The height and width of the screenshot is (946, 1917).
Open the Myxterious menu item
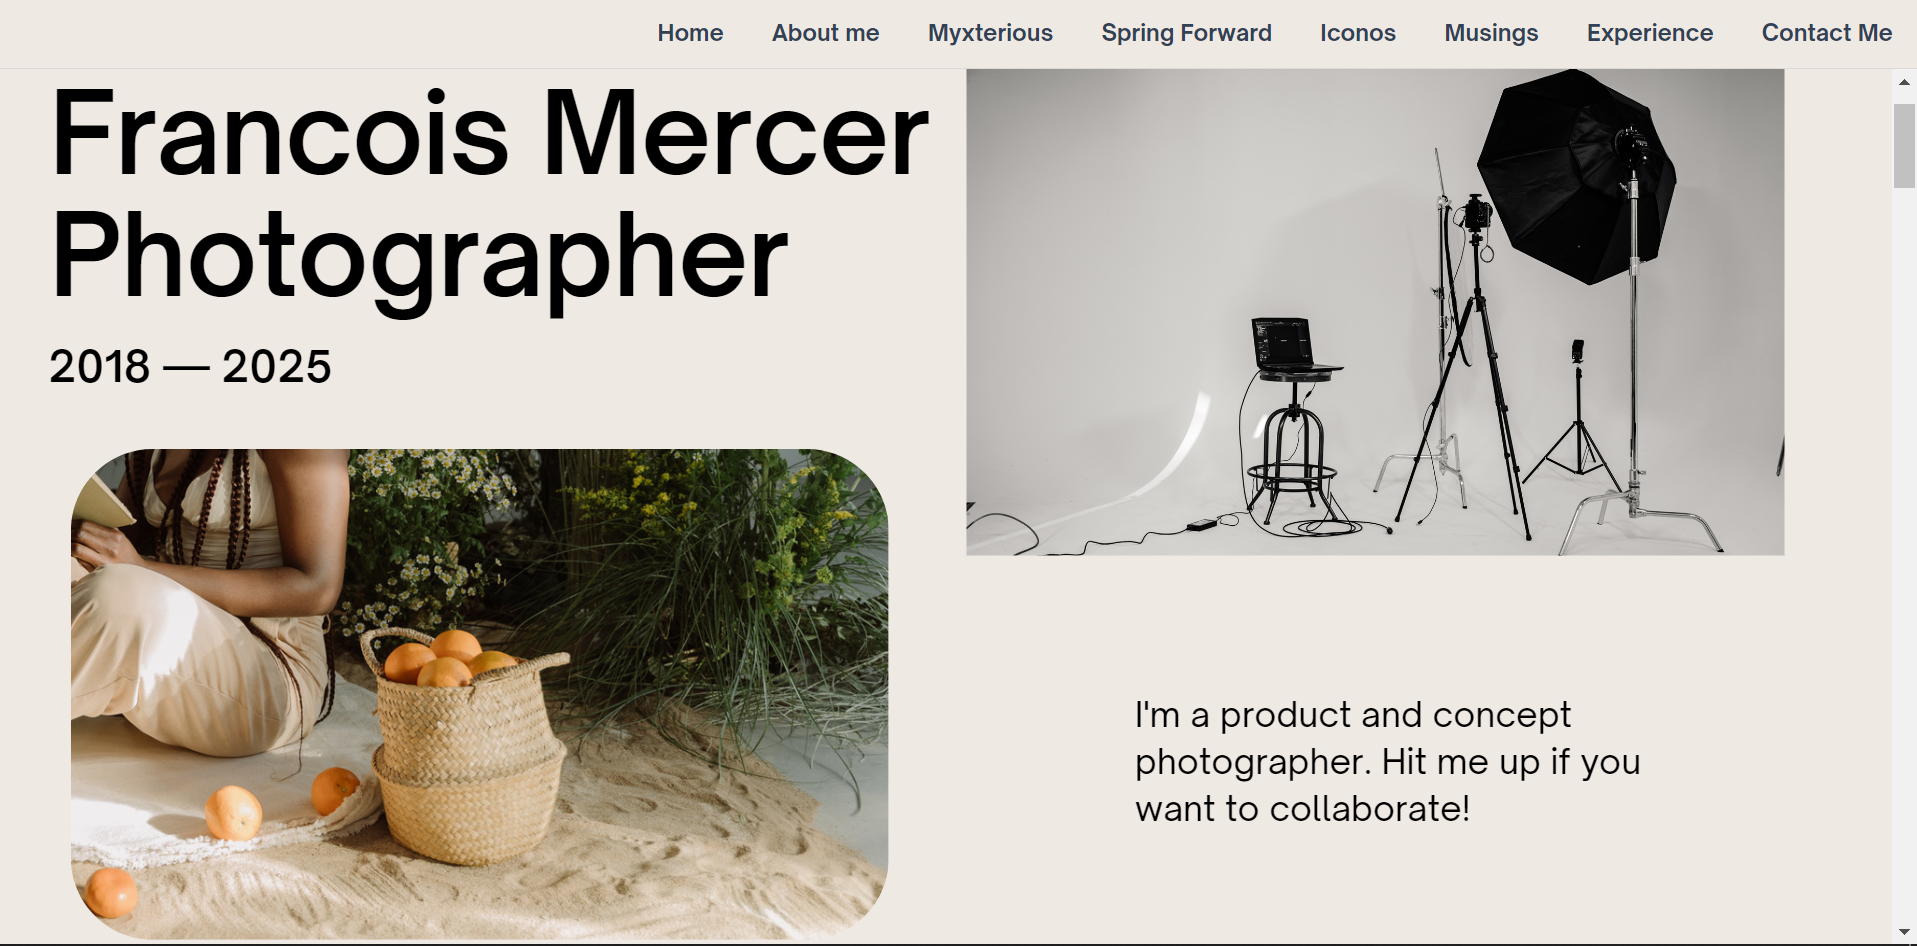990,33
